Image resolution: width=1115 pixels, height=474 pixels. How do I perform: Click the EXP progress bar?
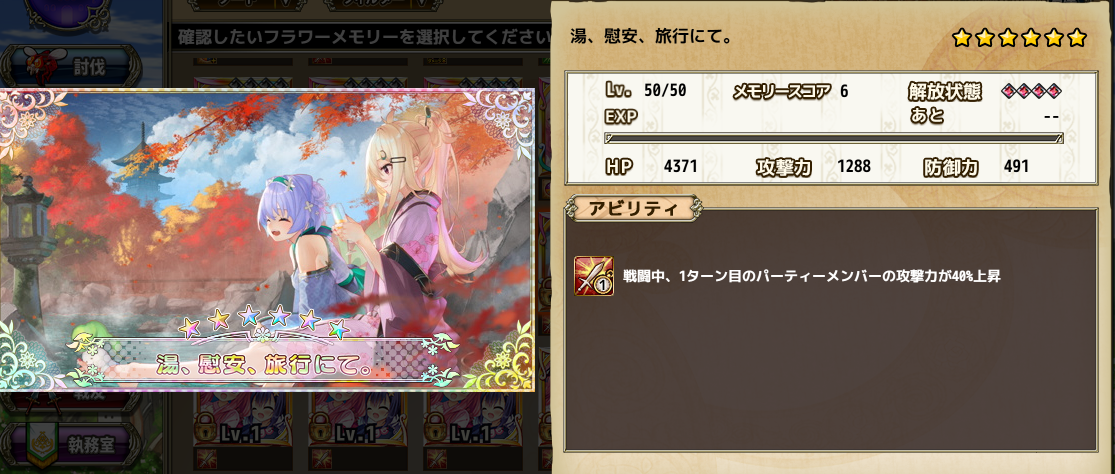[x=833, y=139]
